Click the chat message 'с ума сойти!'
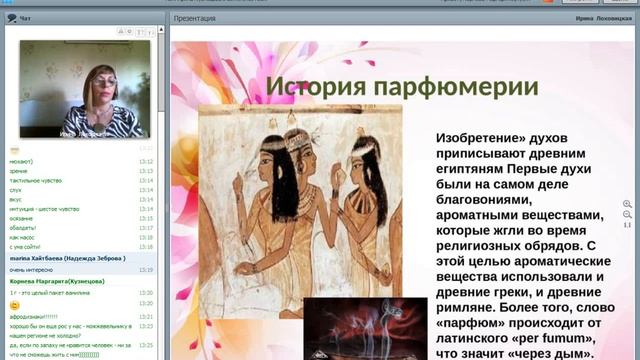Viewport: 640px width, 360px height. tap(25, 247)
